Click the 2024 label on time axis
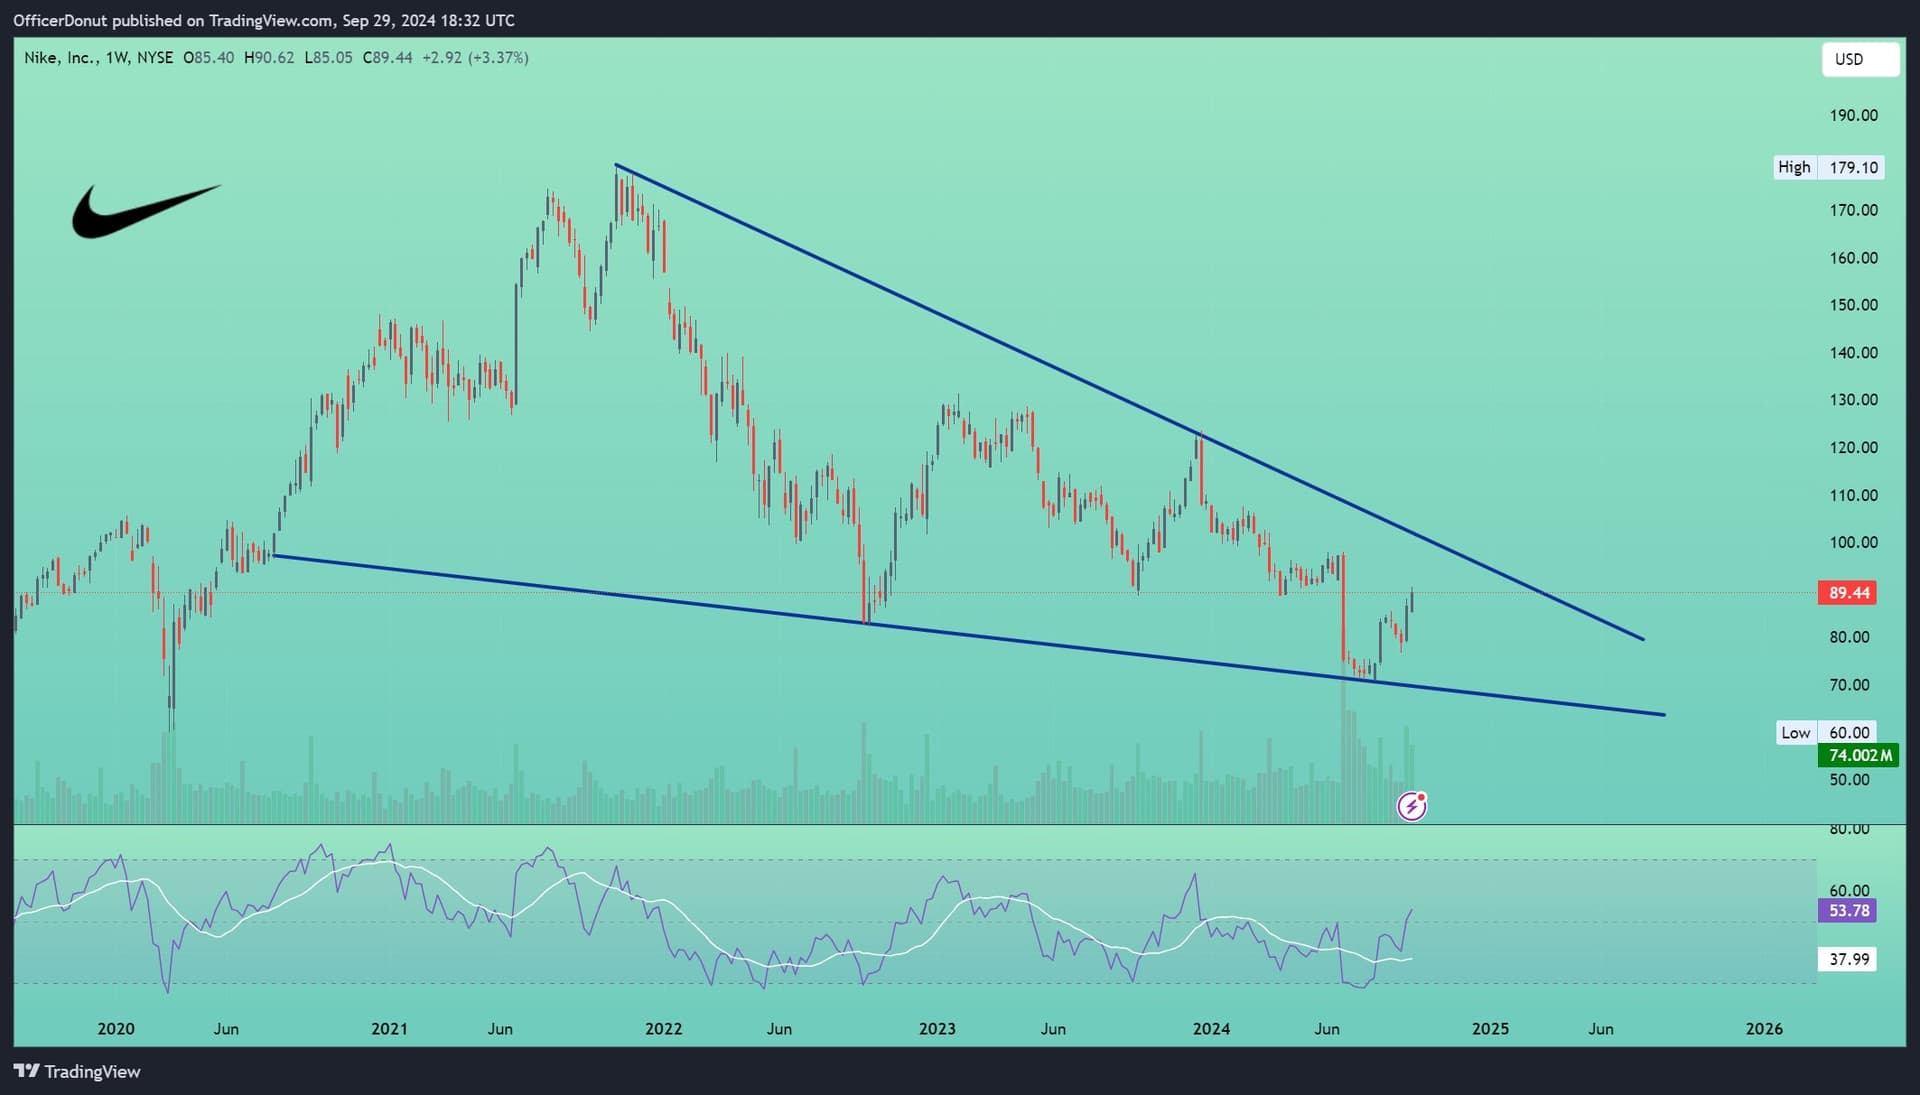The height and width of the screenshot is (1095, 1920). [x=1211, y=1028]
